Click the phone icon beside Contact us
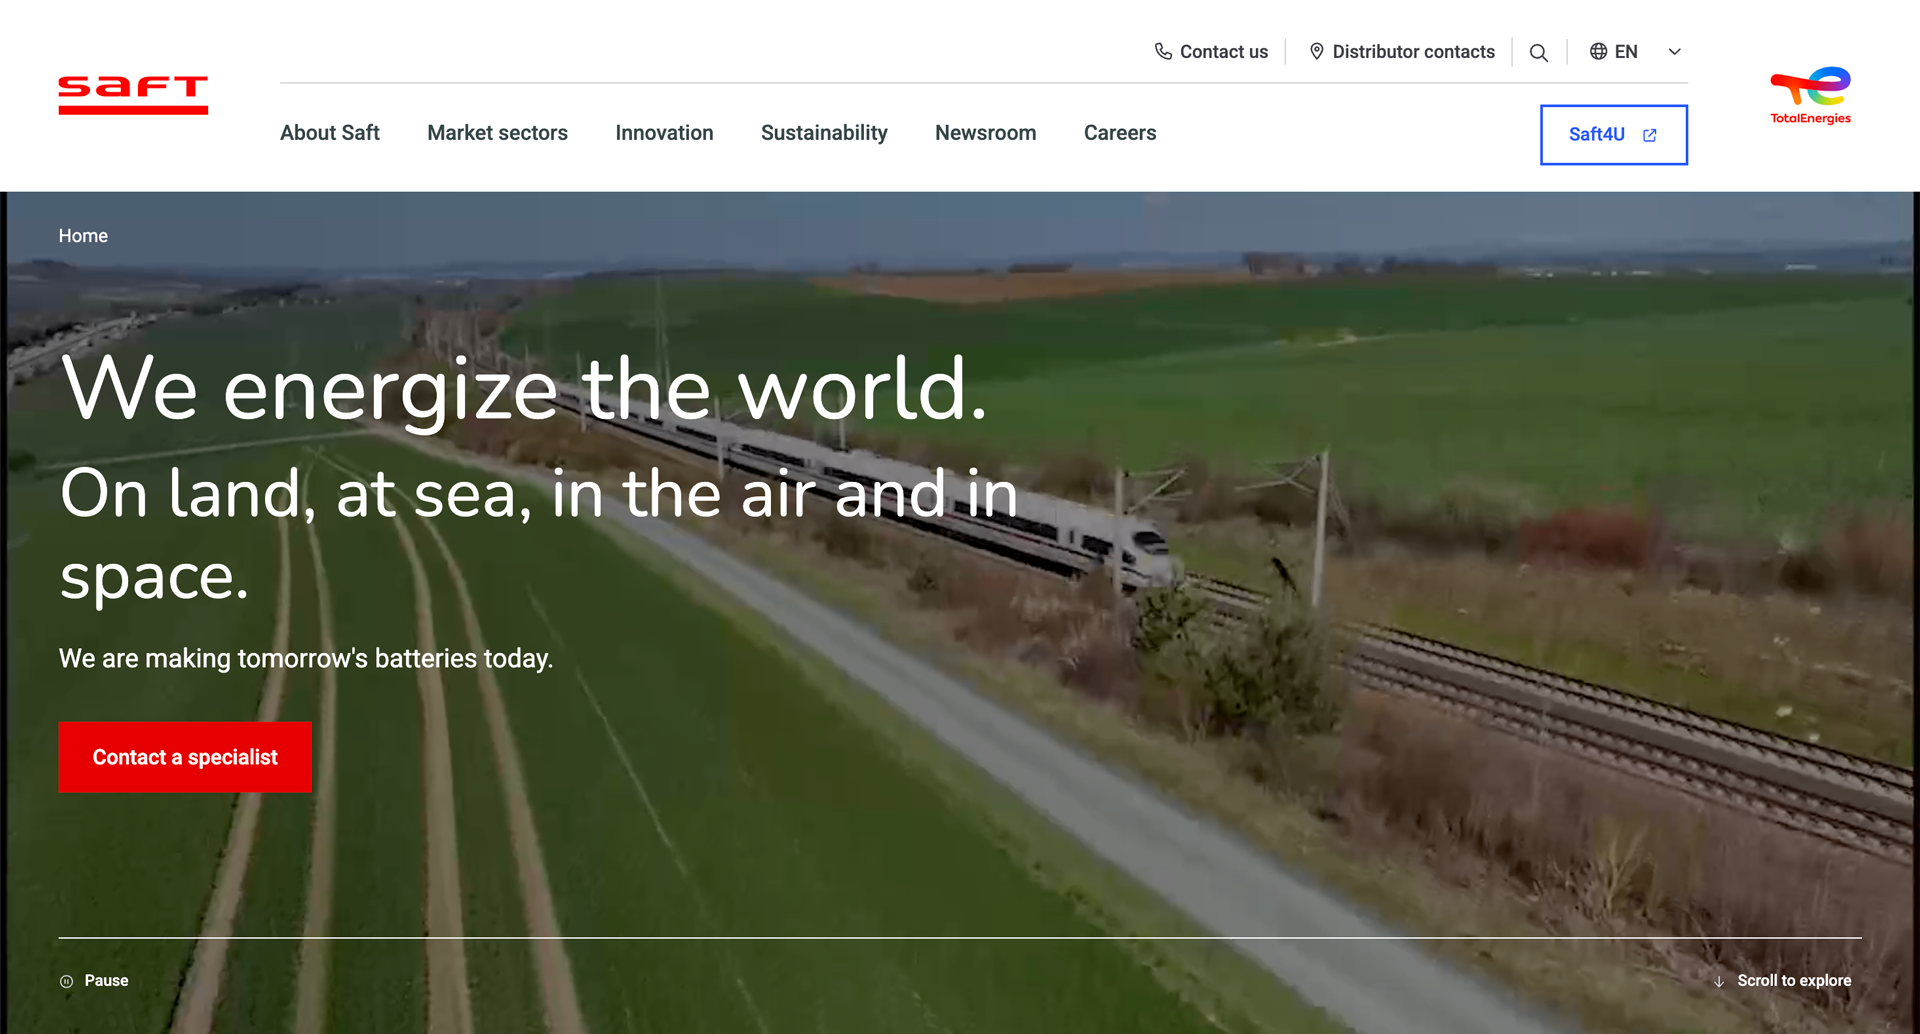This screenshot has height=1034, width=1920. (x=1161, y=51)
